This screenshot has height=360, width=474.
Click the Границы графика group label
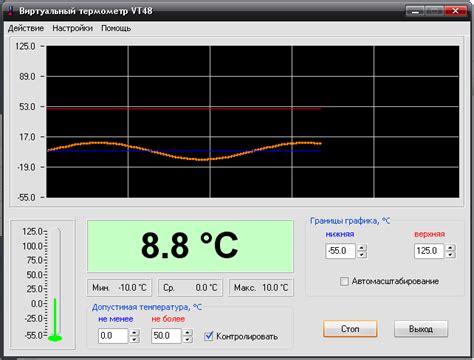350,221
